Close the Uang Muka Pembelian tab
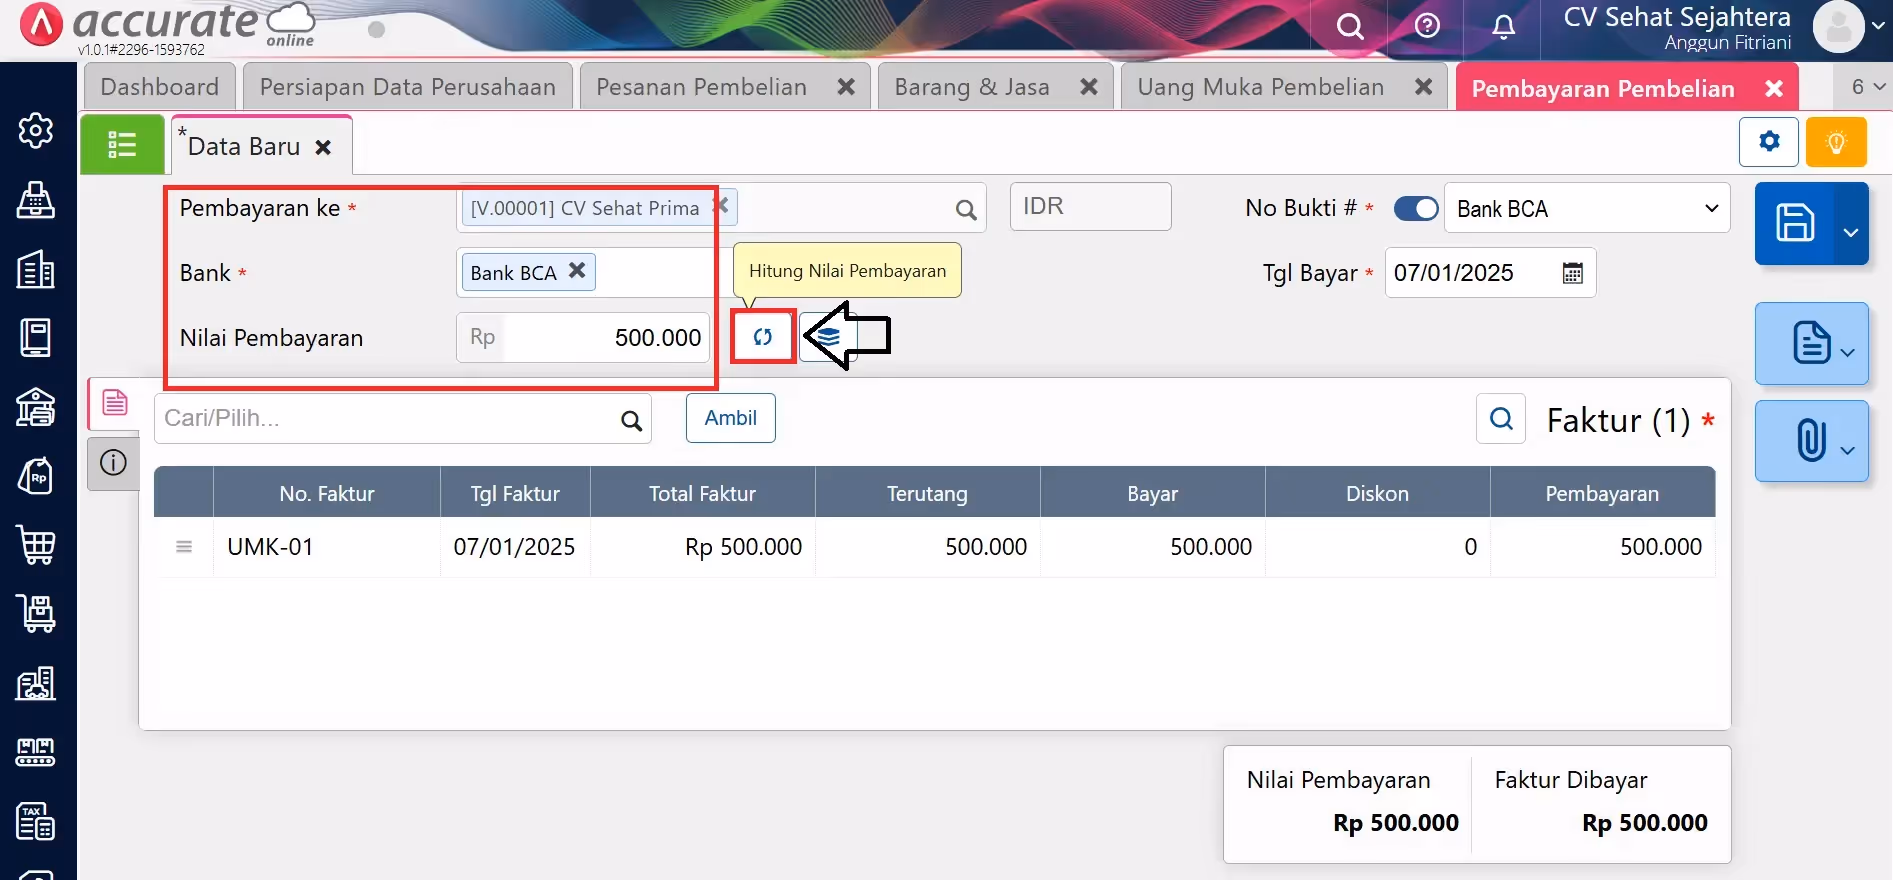The image size is (1893, 880). [1424, 87]
